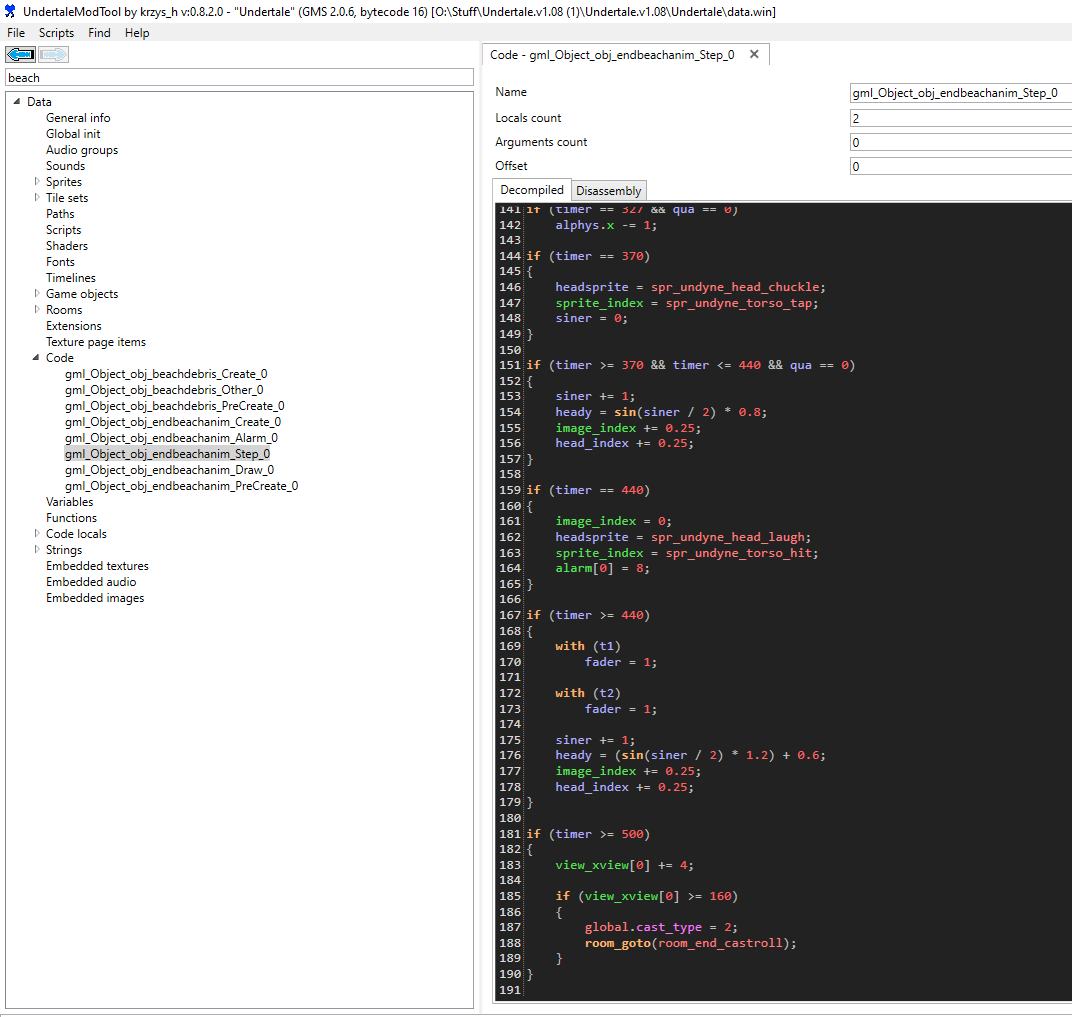
Task: Open gml_Object_obj_endbeachanim_Alarm_0 code entry
Action: pyautogui.click(x=172, y=437)
